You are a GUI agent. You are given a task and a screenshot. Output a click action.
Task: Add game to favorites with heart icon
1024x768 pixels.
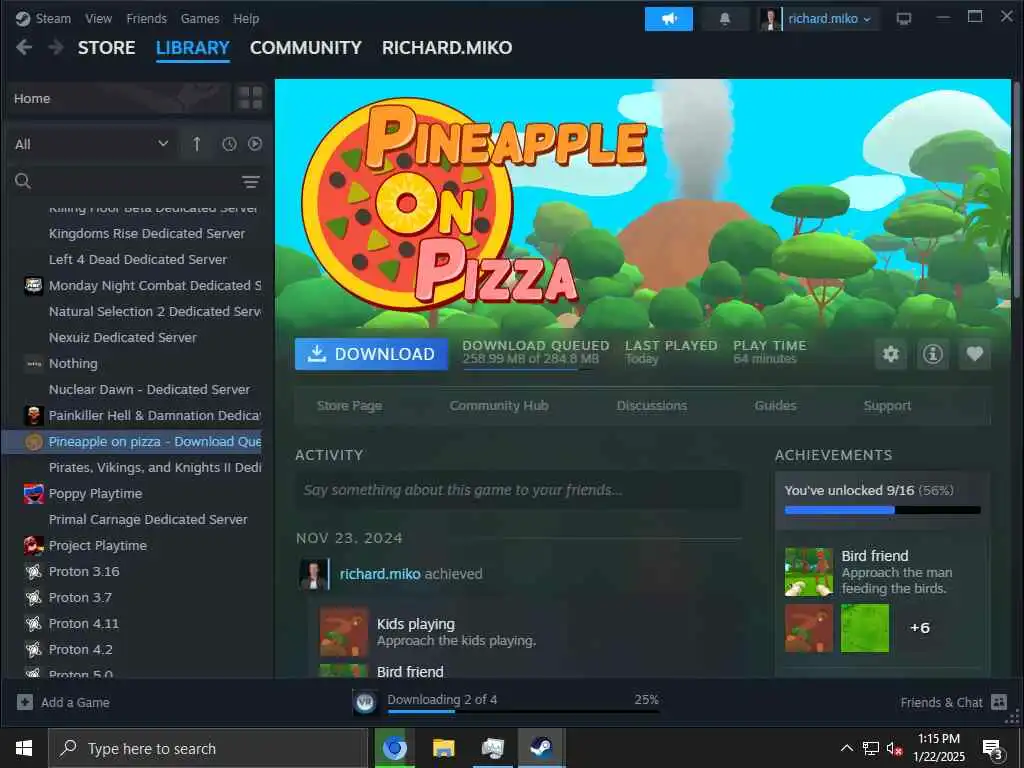(974, 354)
